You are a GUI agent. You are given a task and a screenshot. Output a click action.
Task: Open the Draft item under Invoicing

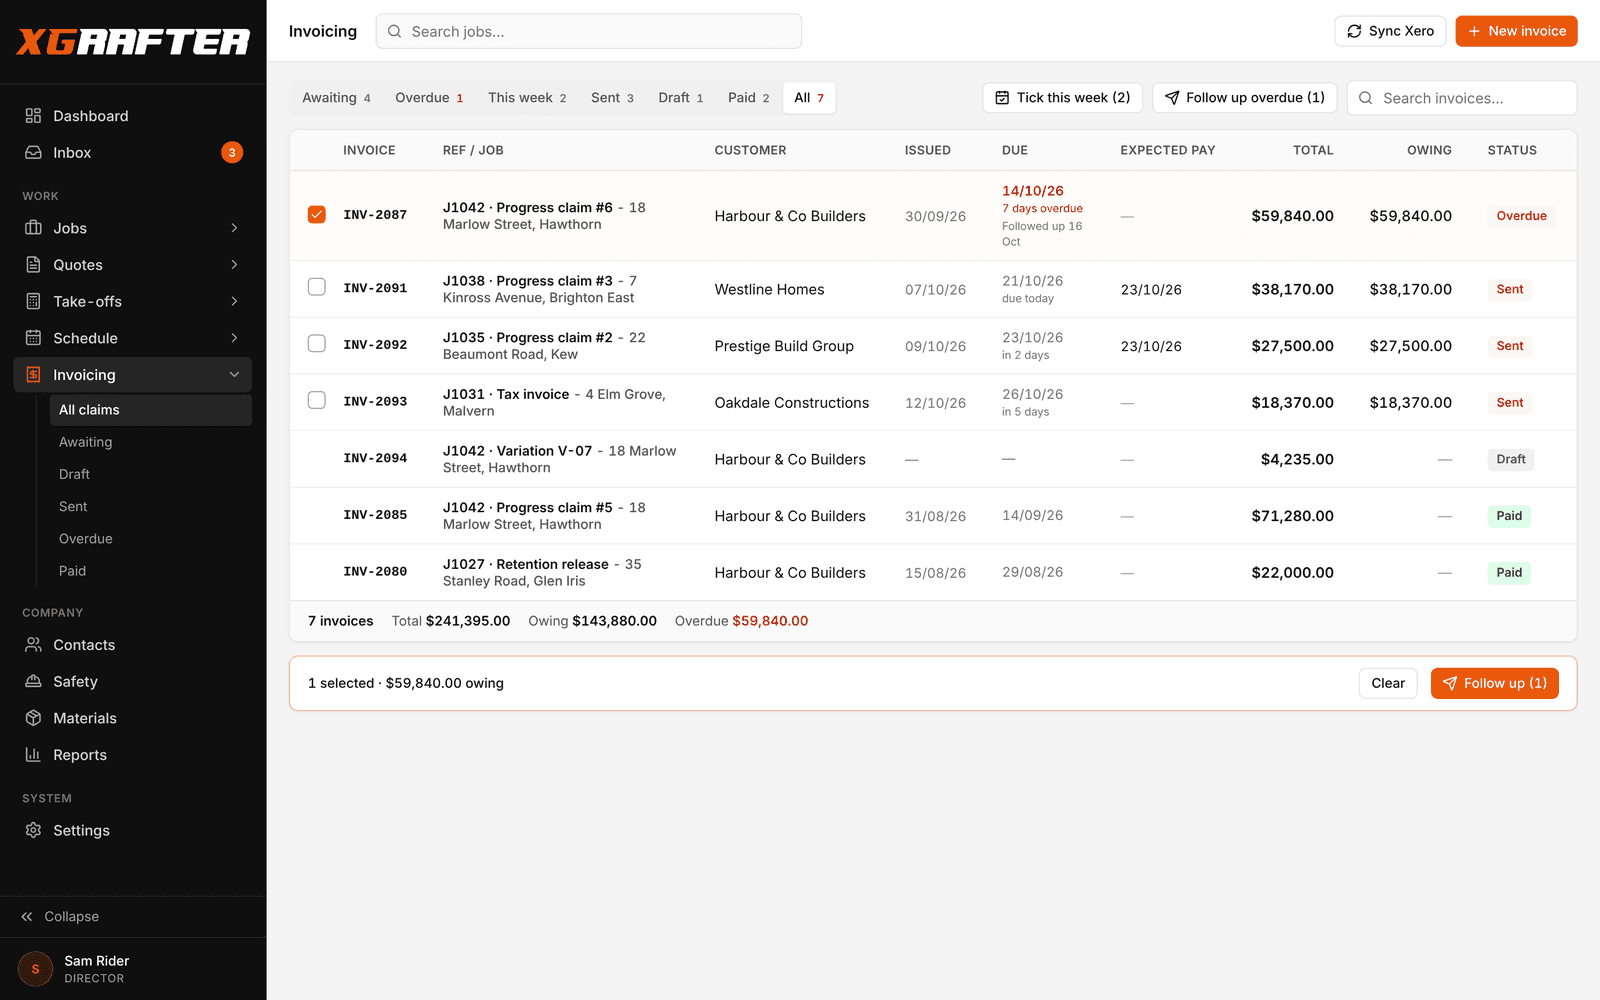coord(151,474)
